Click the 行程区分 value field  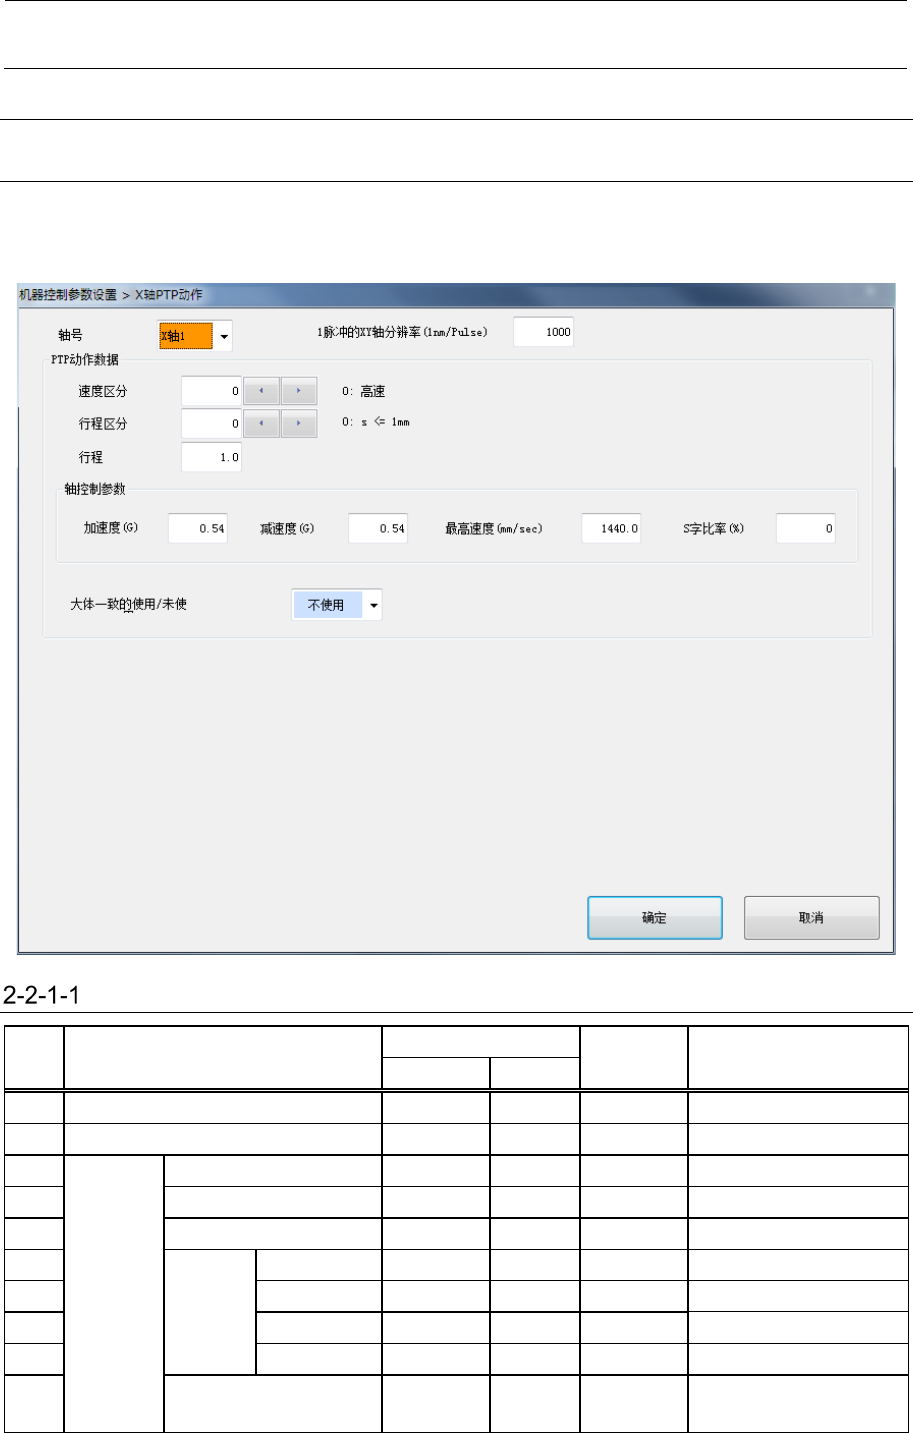(x=211, y=423)
